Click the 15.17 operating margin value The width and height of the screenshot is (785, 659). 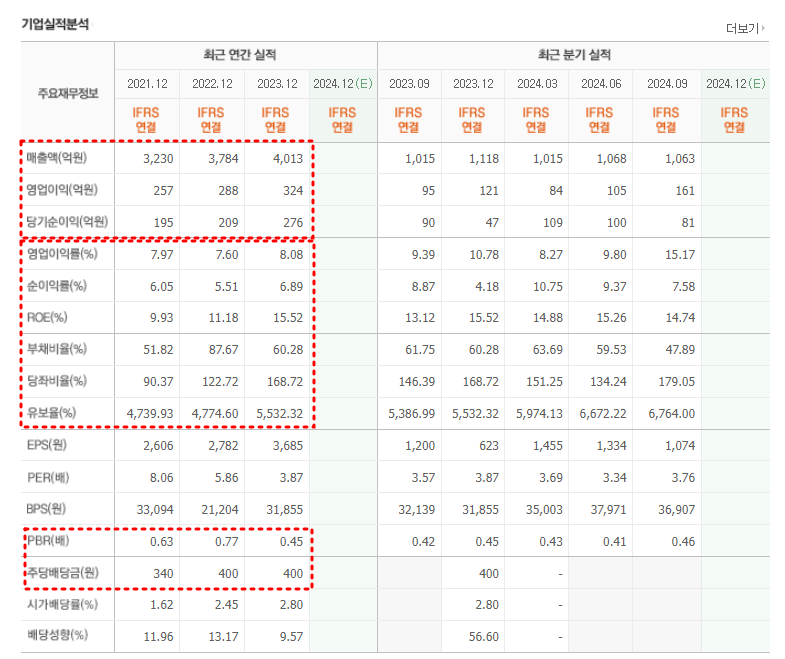pyautogui.click(x=680, y=255)
